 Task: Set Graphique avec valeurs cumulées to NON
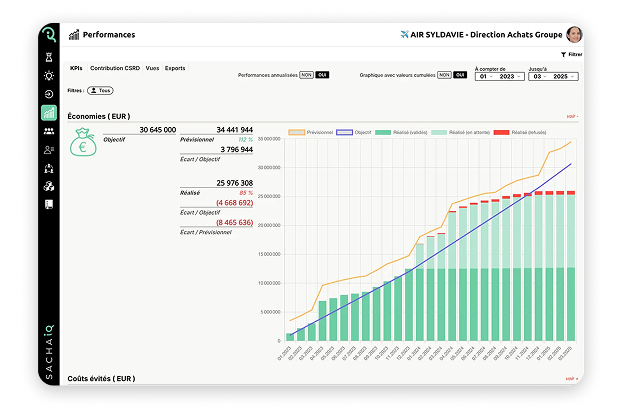(x=444, y=75)
